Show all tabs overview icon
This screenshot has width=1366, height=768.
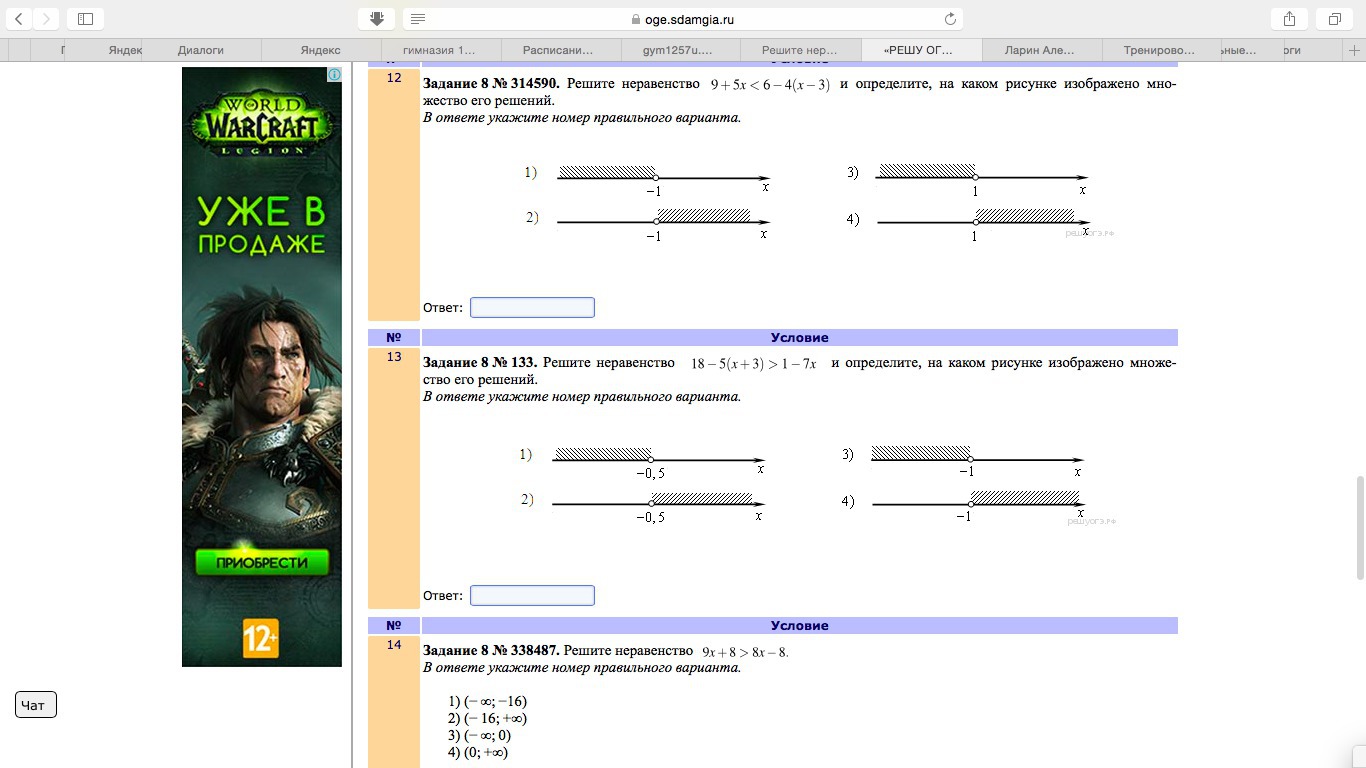1334,19
